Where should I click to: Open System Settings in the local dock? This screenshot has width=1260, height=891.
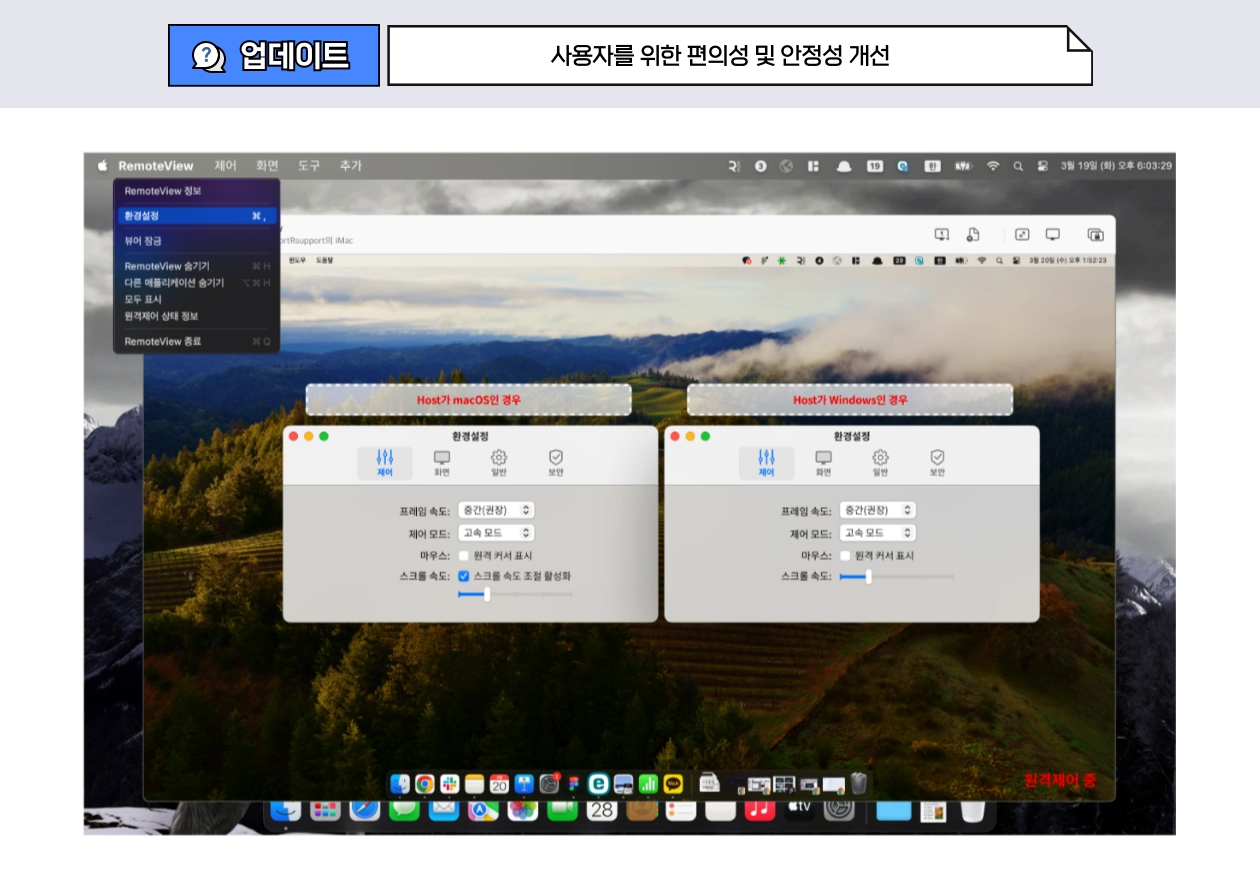[x=840, y=811]
